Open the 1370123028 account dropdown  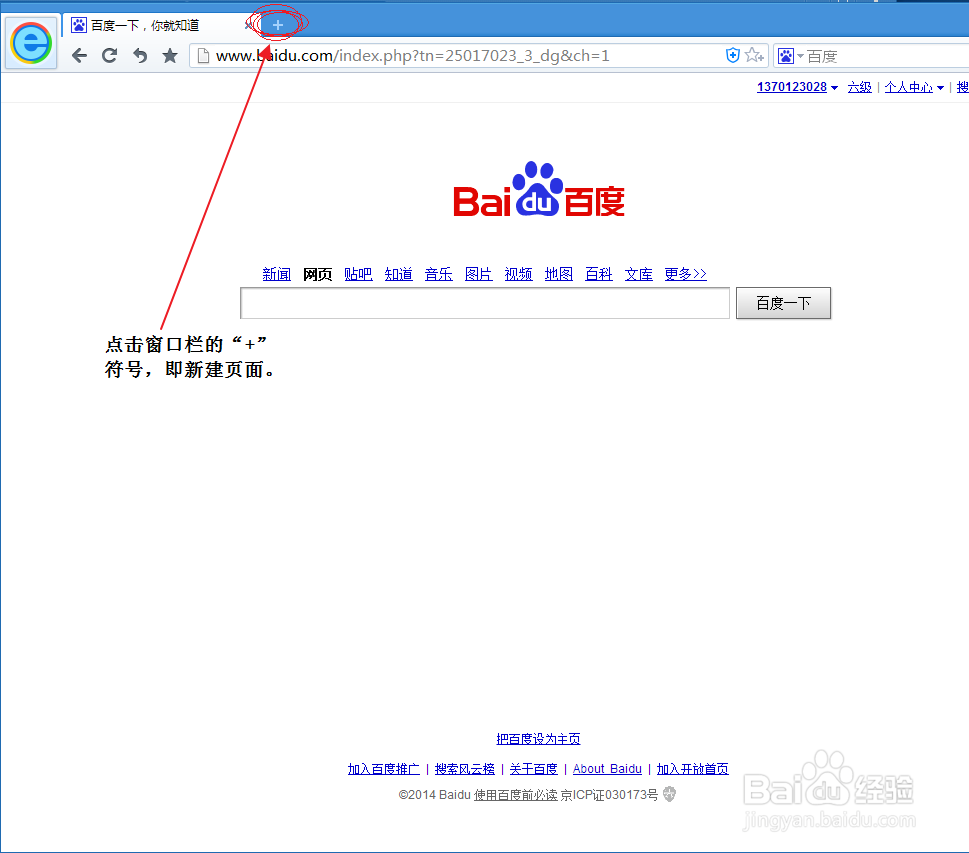(x=797, y=87)
